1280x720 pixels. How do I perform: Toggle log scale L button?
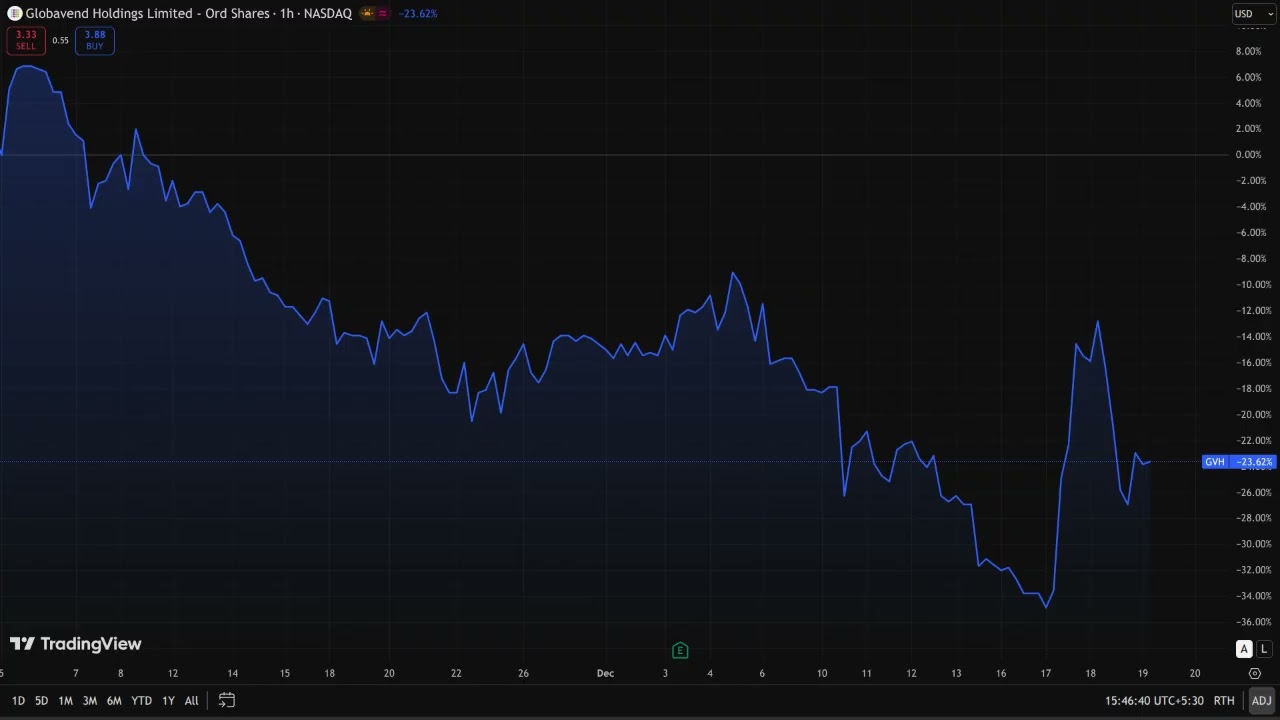[1264, 649]
